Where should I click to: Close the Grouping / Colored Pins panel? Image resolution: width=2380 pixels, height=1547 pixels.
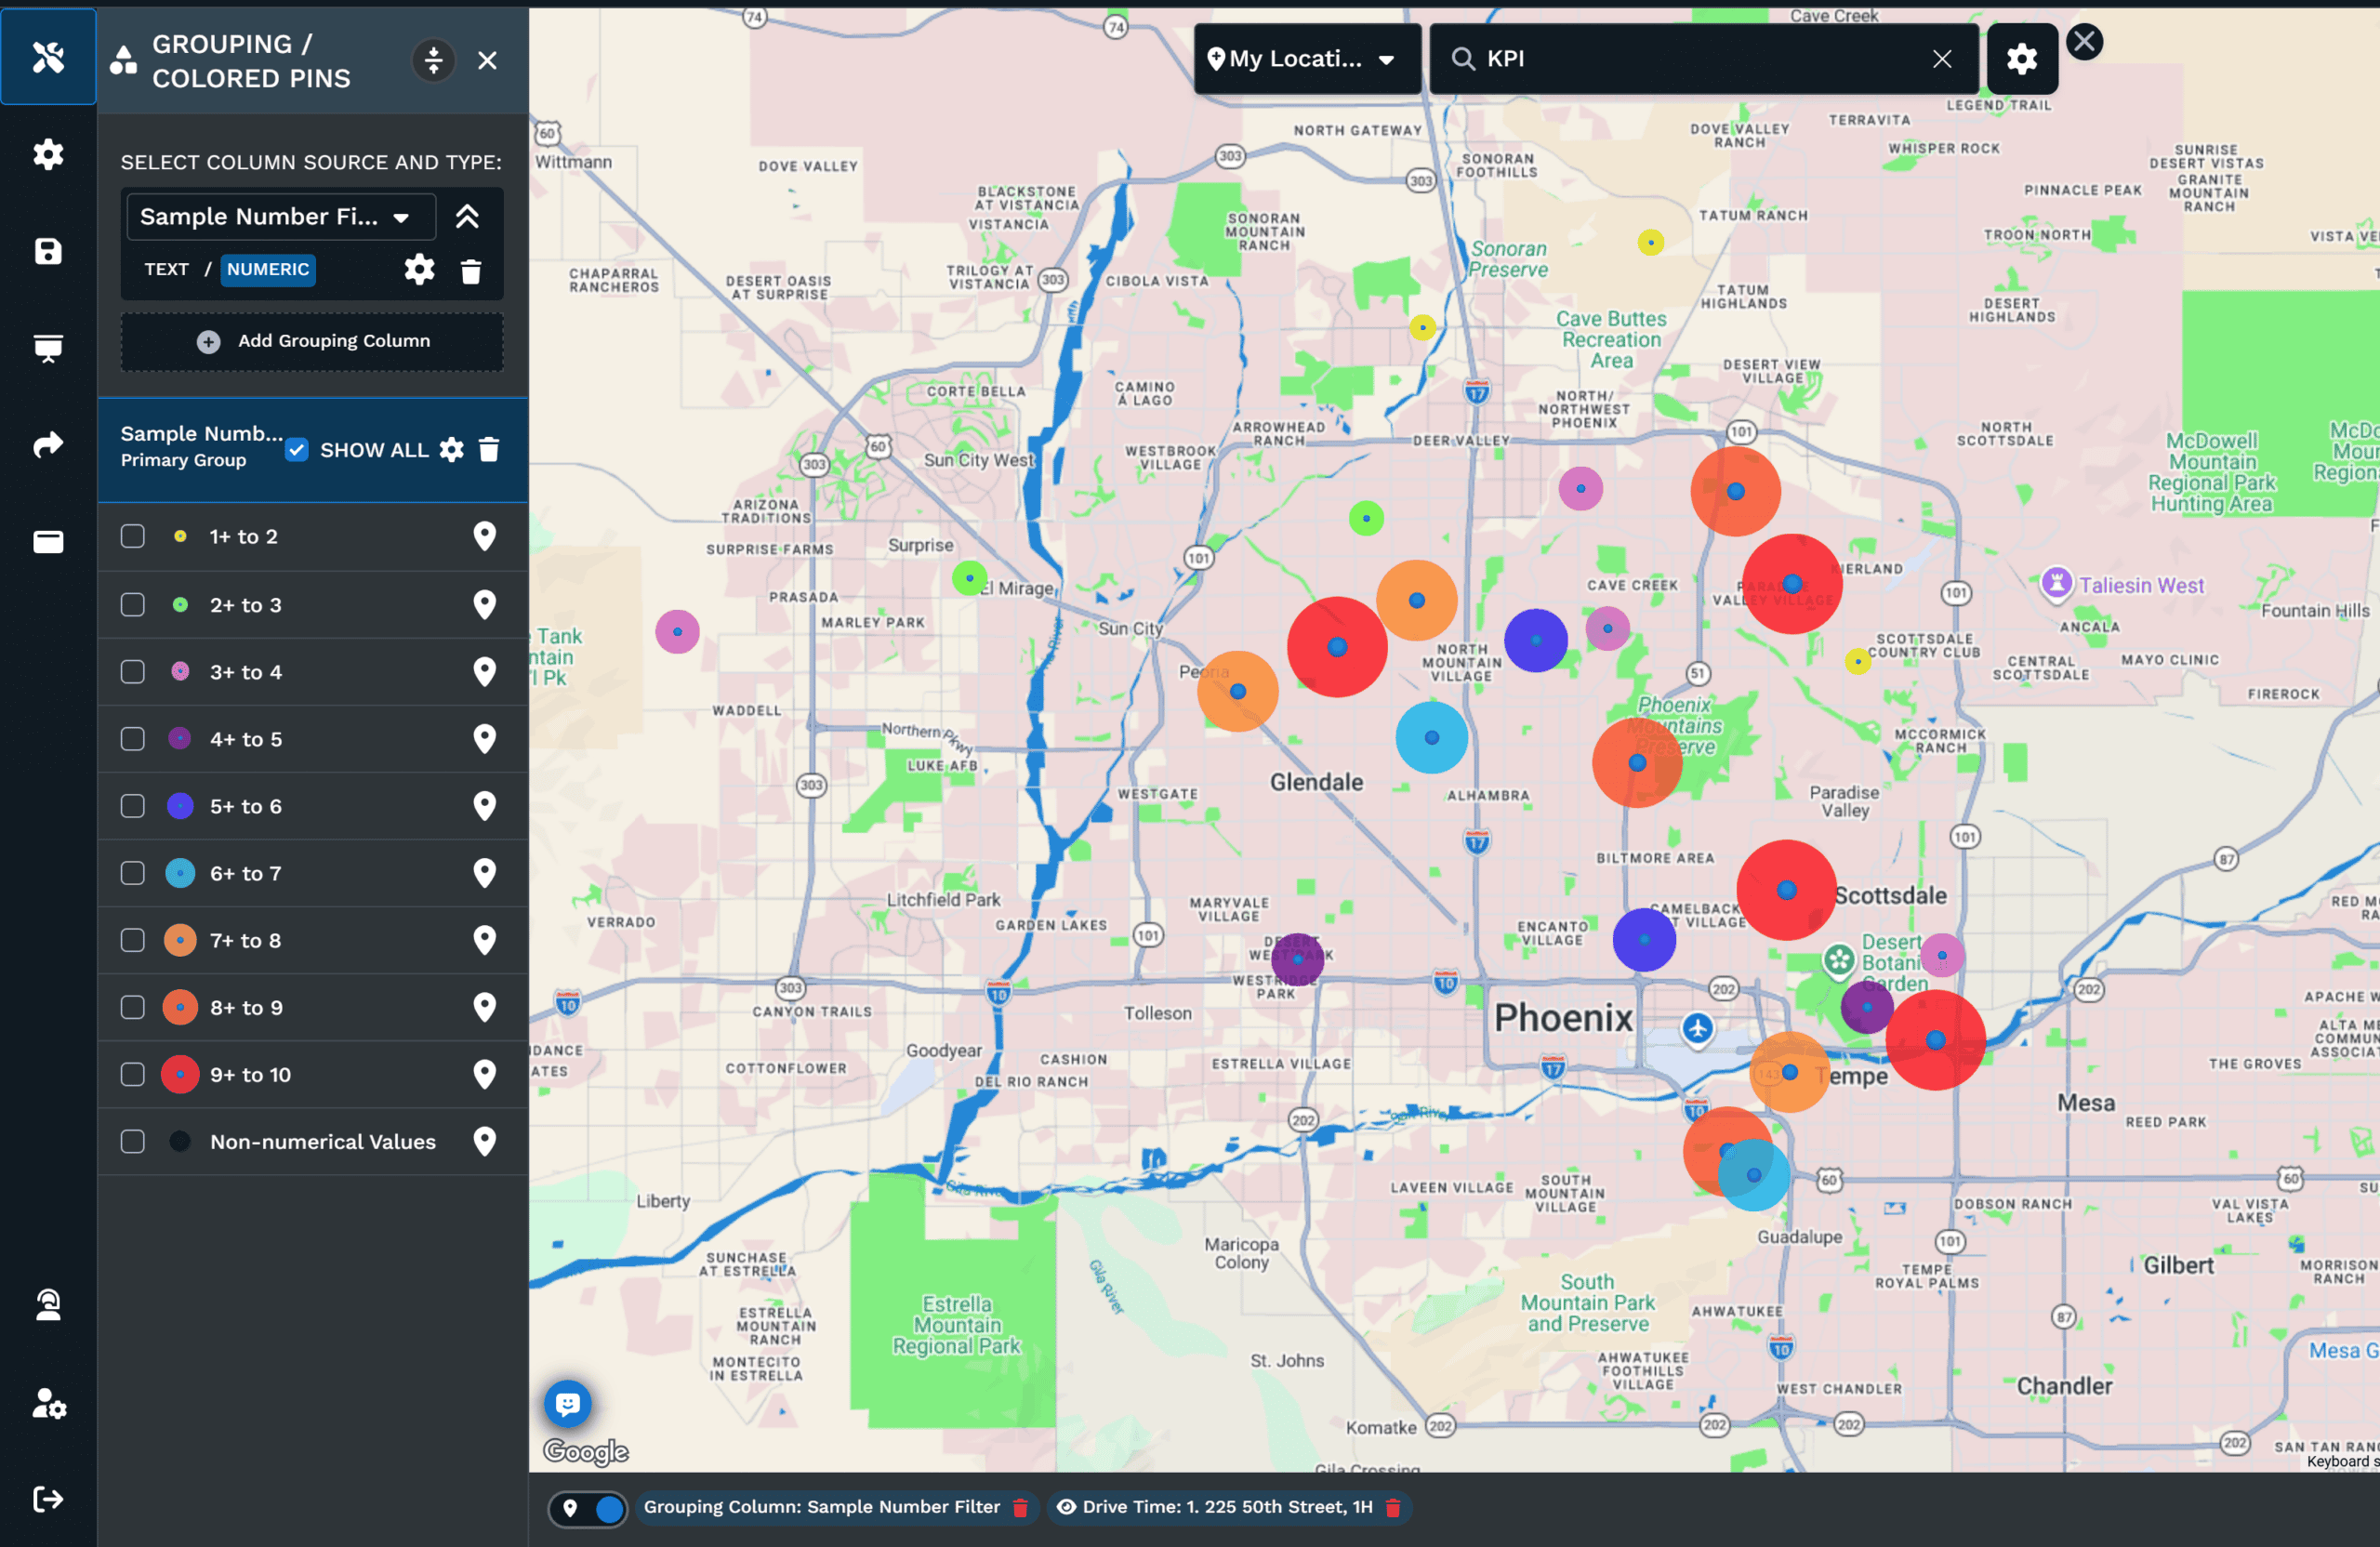coord(487,60)
